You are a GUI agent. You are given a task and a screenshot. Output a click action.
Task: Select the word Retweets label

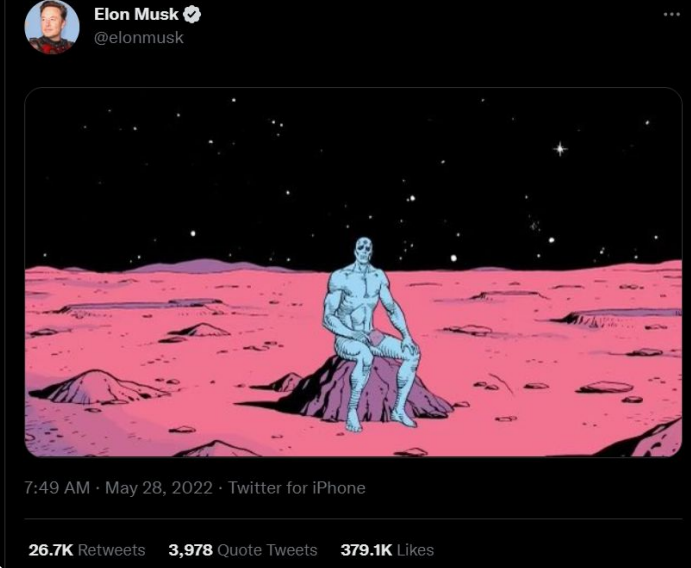click(111, 550)
